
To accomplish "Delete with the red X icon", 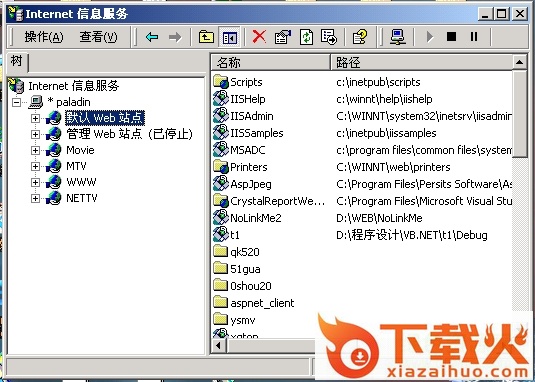I will click(x=259, y=36).
